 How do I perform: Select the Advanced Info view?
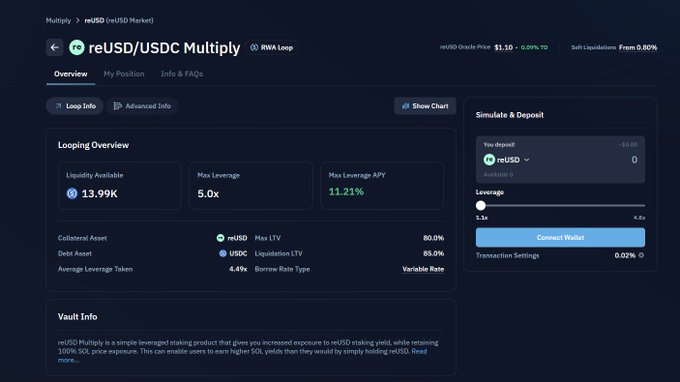[142, 106]
